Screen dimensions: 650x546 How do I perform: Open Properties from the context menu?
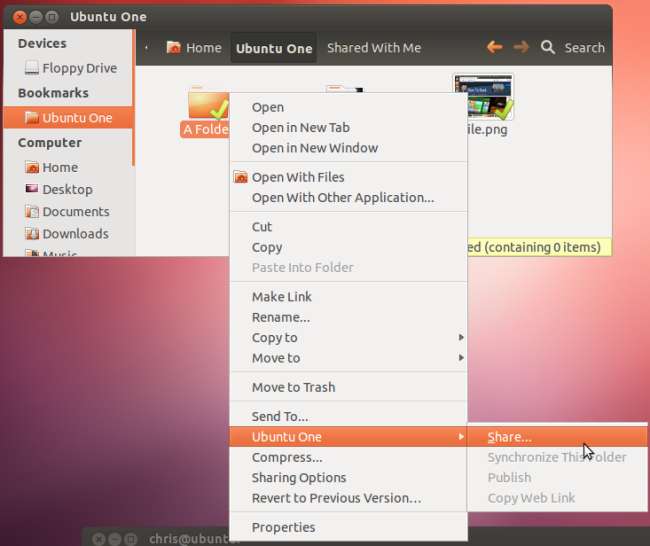pyautogui.click(x=348, y=527)
